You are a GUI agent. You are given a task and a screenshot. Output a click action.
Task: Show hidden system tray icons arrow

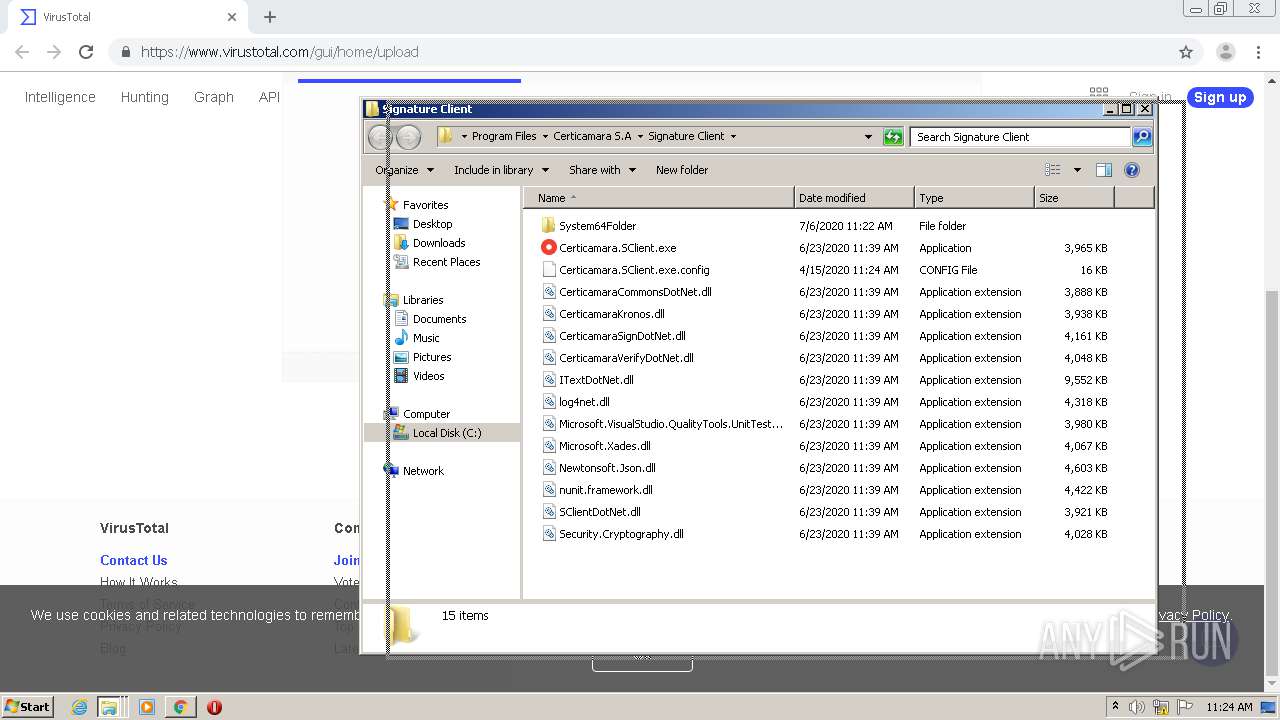(x=1115, y=707)
